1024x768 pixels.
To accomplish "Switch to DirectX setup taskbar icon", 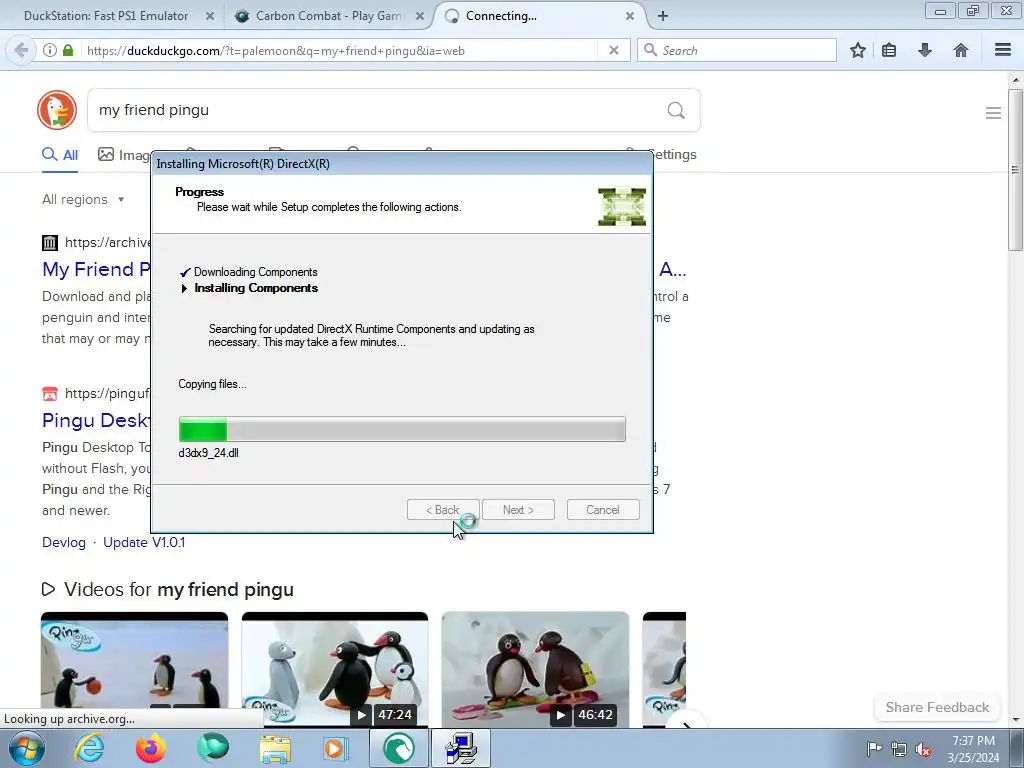I will coord(461,748).
